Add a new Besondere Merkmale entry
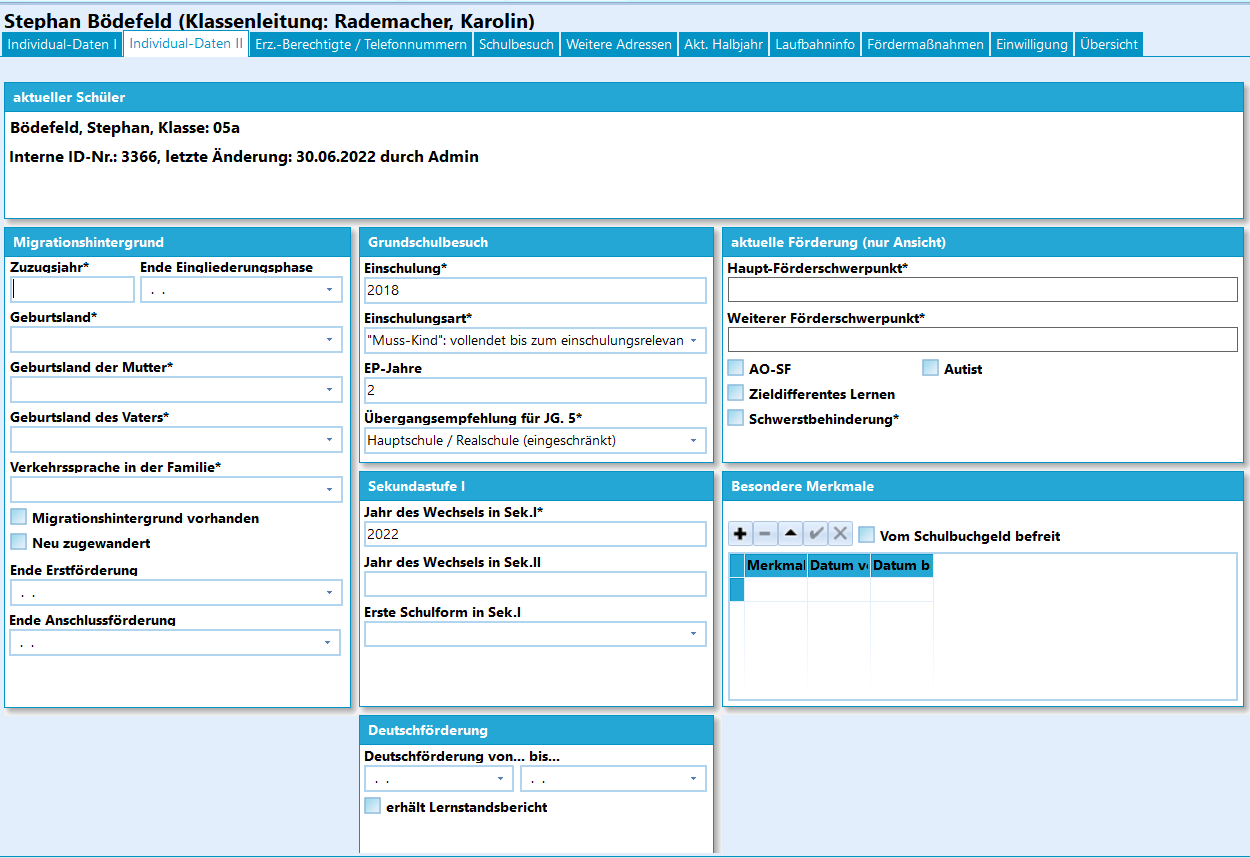The width and height of the screenshot is (1250, 858). click(741, 534)
